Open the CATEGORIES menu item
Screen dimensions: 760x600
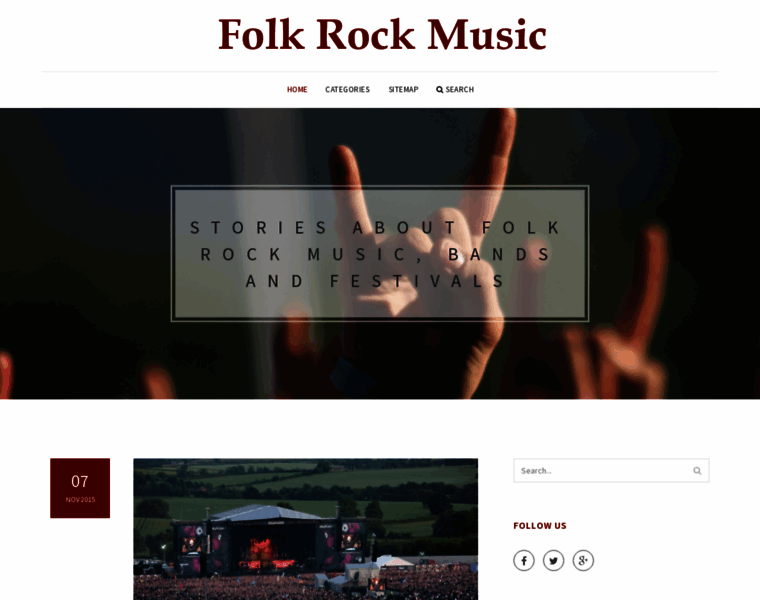pos(347,90)
